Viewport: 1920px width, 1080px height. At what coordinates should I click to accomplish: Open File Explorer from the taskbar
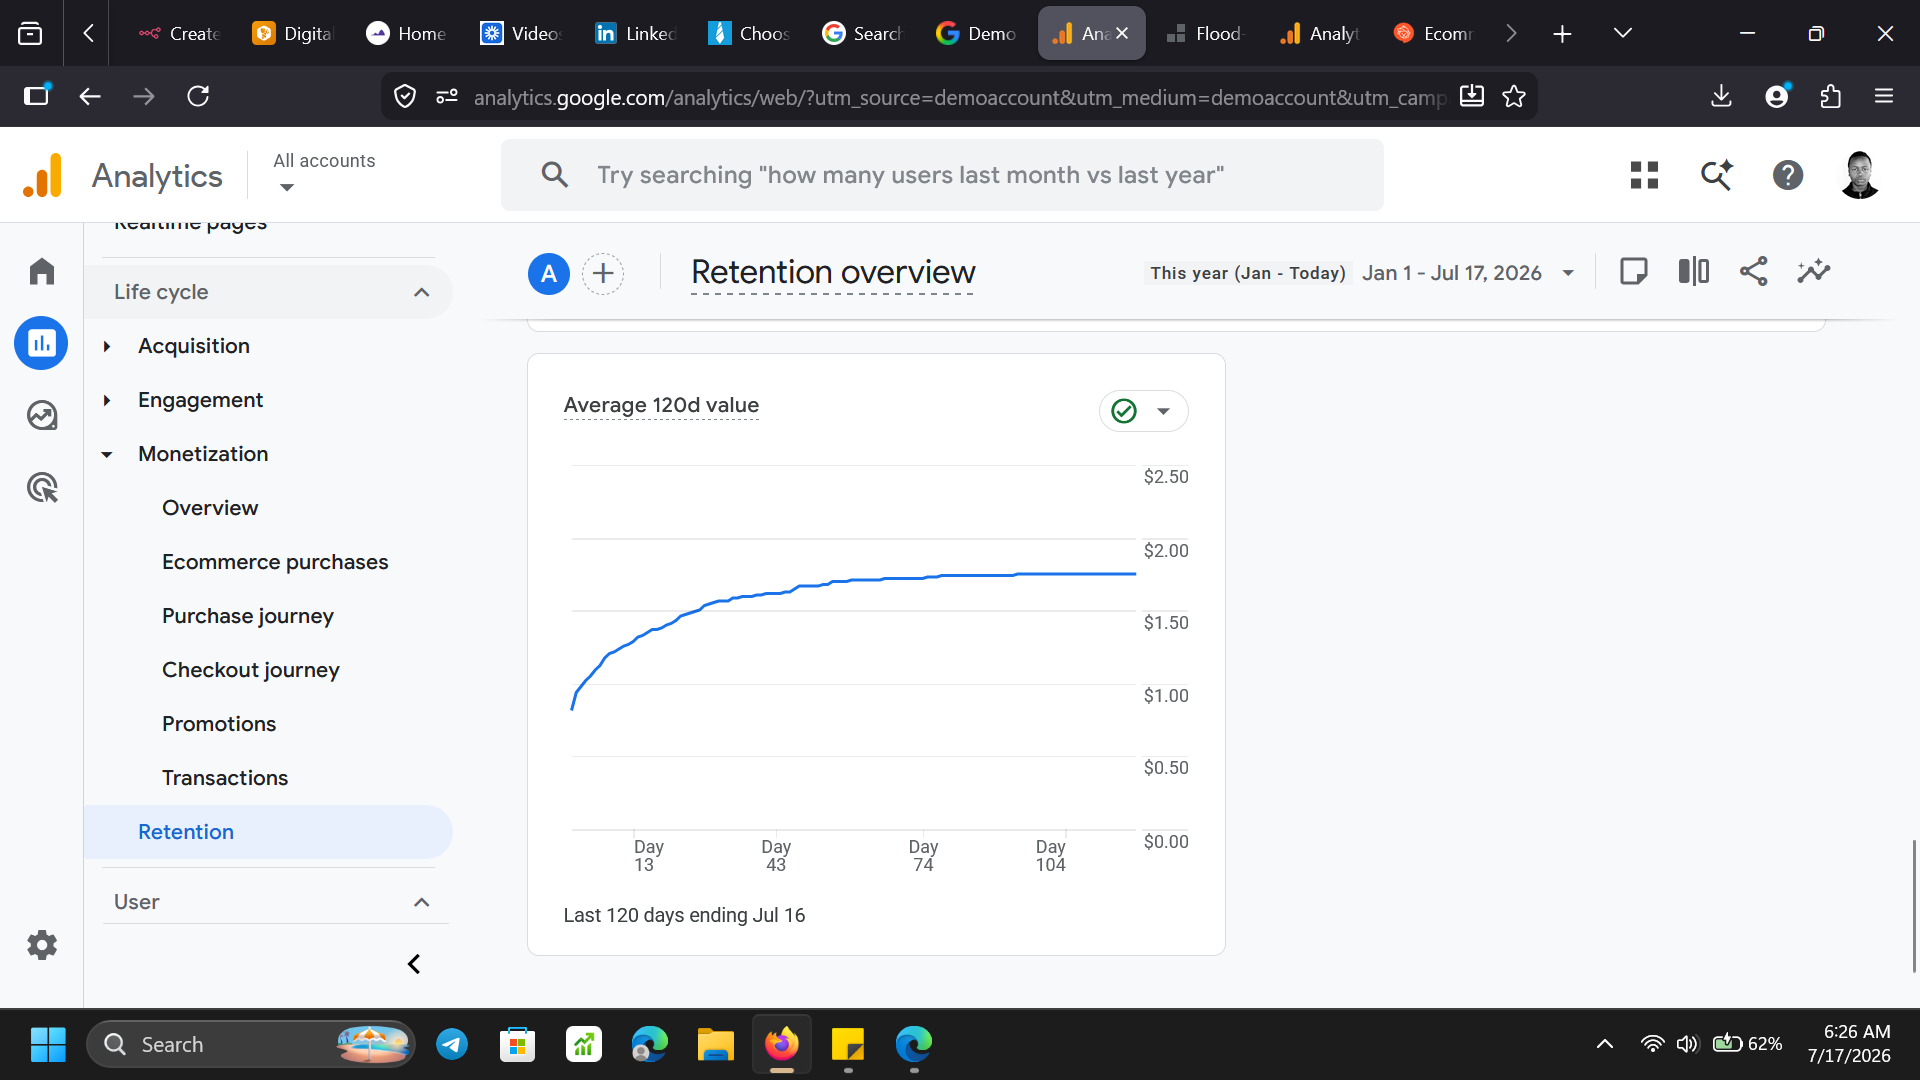point(716,1045)
